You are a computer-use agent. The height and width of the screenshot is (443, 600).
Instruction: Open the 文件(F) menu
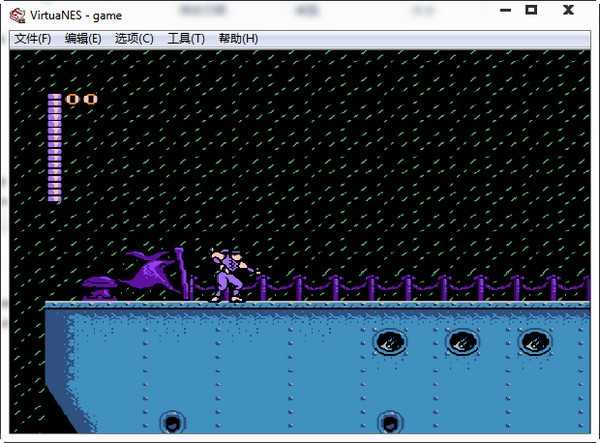coord(33,39)
